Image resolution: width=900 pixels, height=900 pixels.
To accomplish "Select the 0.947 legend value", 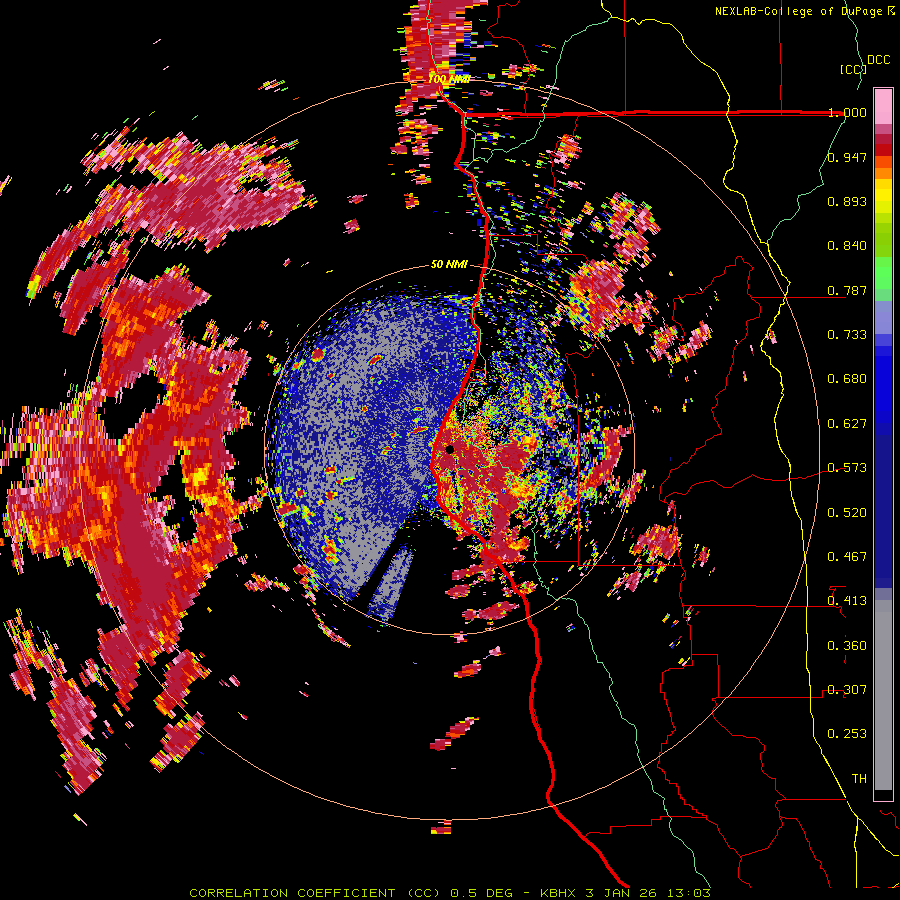I will click(847, 157).
